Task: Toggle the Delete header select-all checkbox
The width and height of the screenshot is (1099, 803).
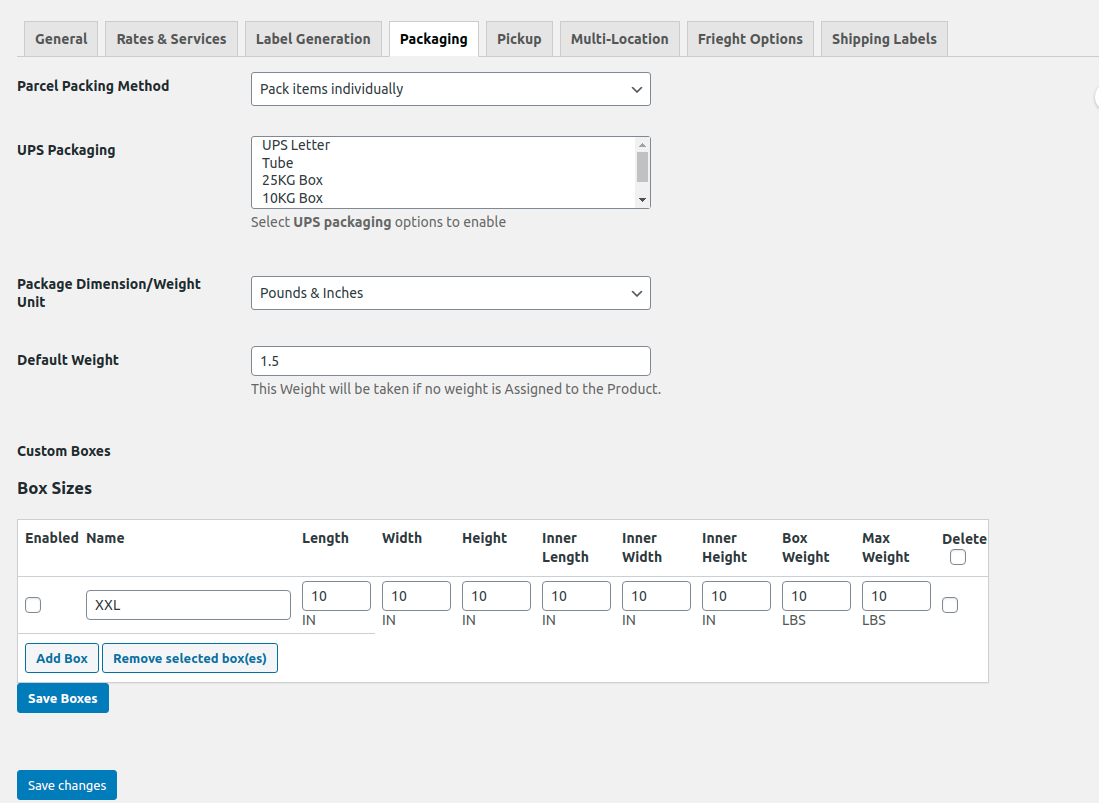Action: [x=958, y=557]
